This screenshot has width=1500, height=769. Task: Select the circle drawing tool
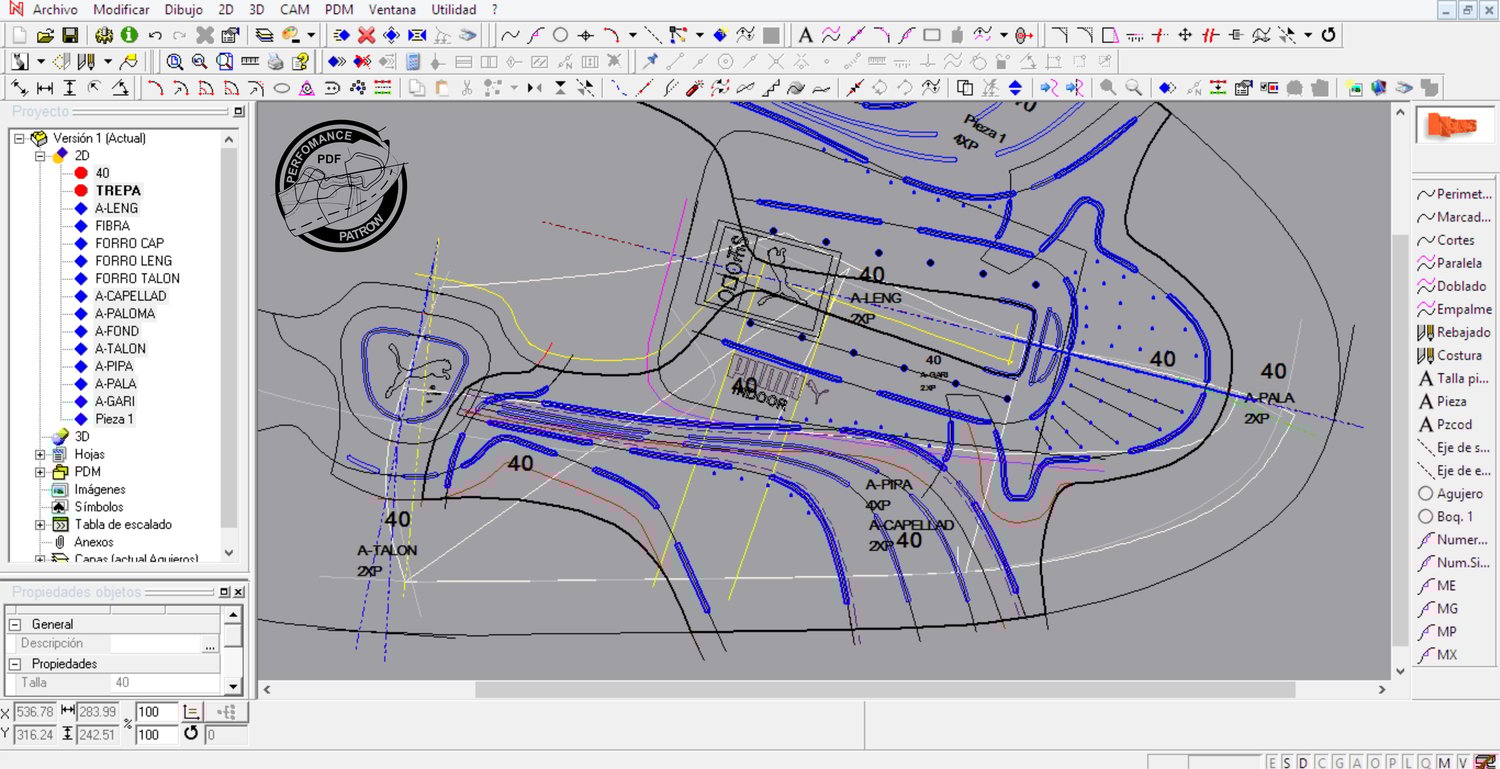[560, 35]
